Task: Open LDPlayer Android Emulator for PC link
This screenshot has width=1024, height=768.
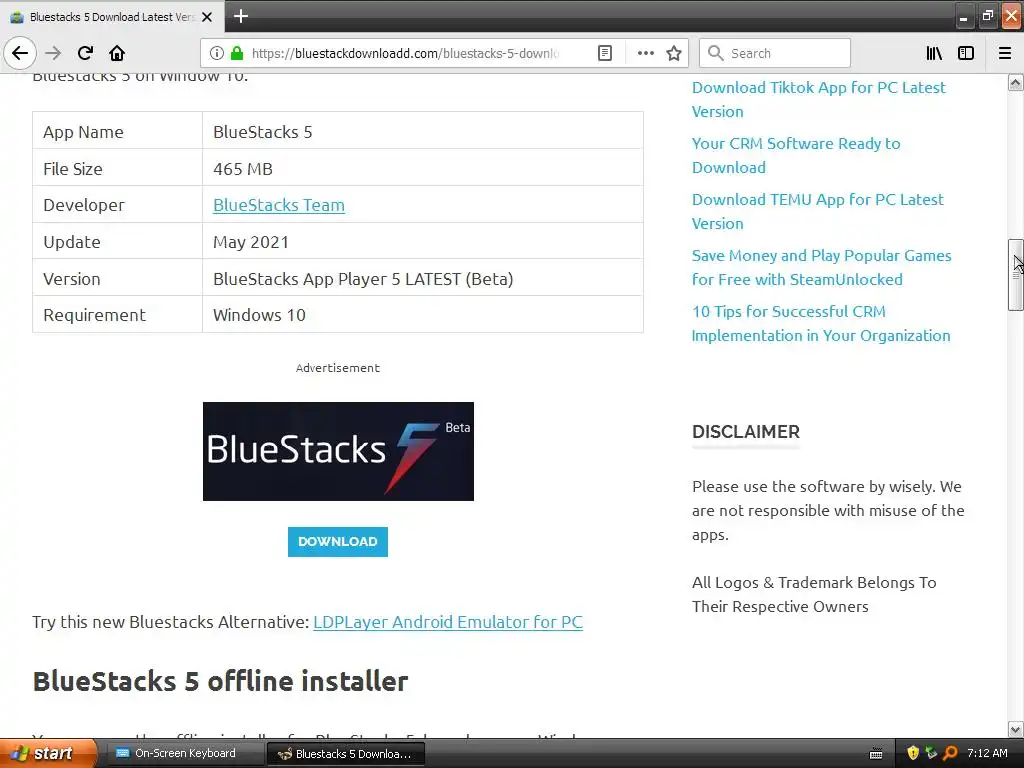Action: click(448, 622)
